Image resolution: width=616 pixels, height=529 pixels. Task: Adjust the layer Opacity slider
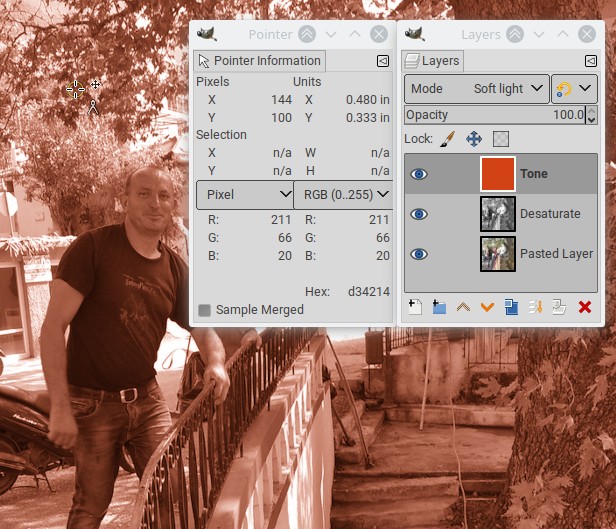pos(495,115)
